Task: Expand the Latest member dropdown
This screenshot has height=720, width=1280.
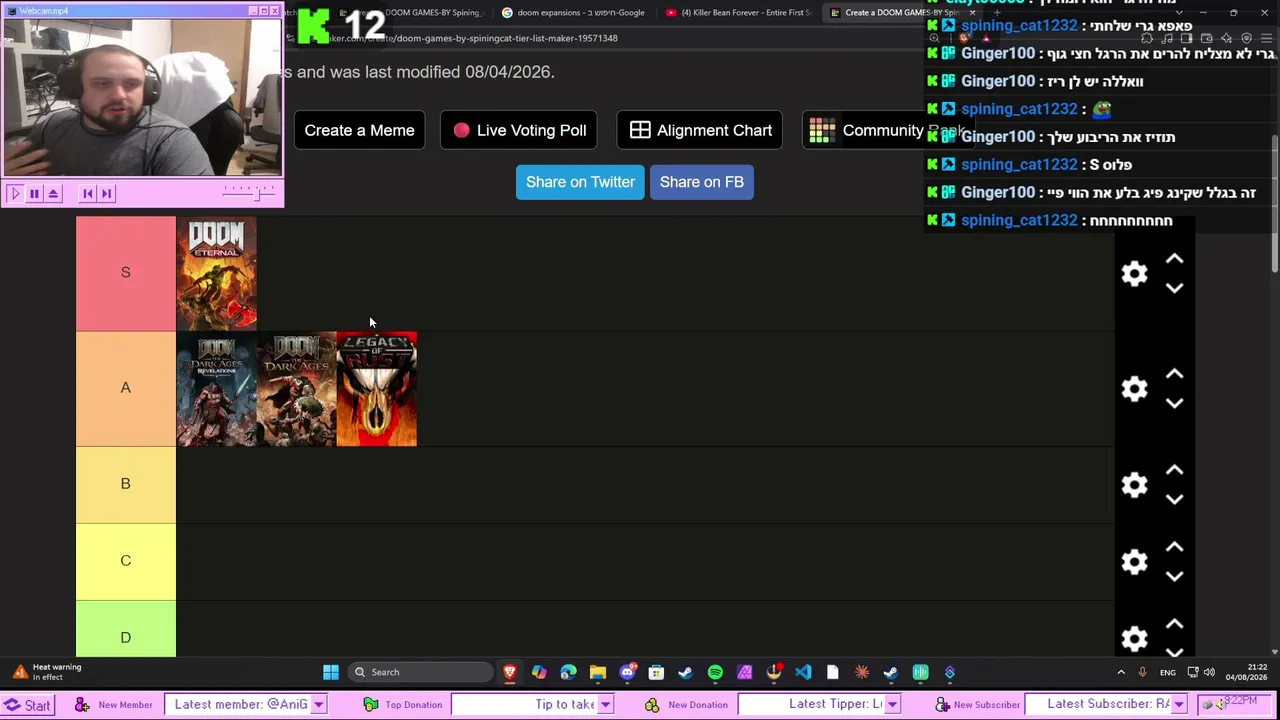Action: point(318,705)
